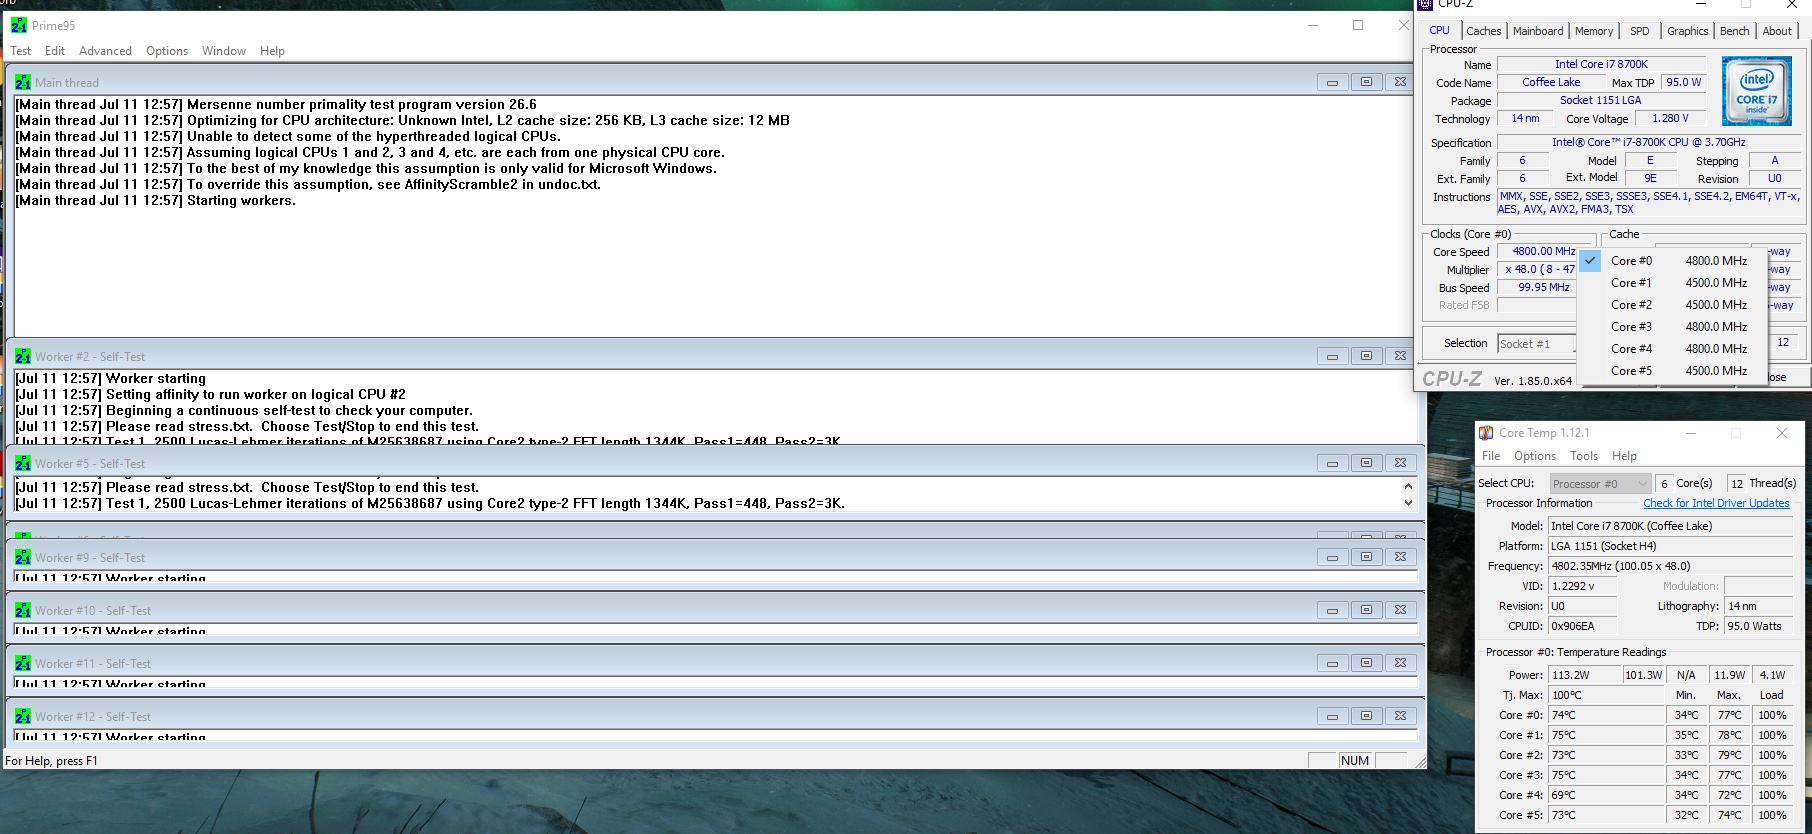Open the Tools menu in Core Temp

click(x=1584, y=456)
